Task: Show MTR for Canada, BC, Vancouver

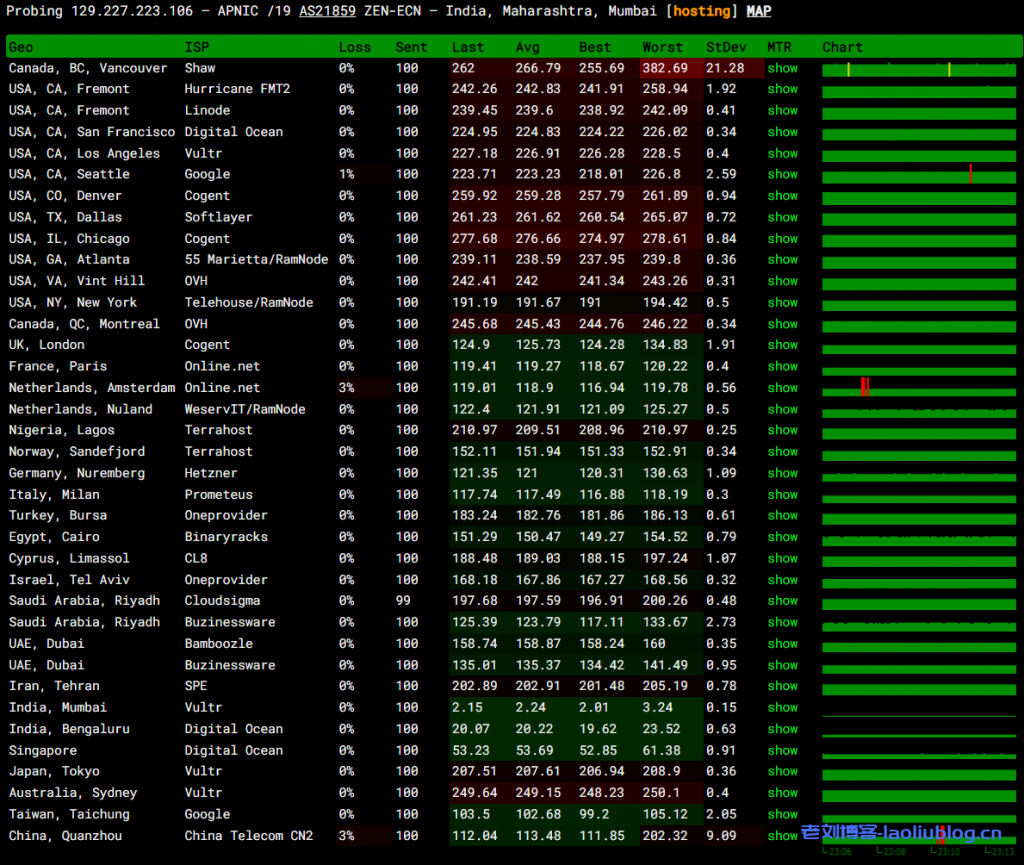Action: [x=782, y=68]
